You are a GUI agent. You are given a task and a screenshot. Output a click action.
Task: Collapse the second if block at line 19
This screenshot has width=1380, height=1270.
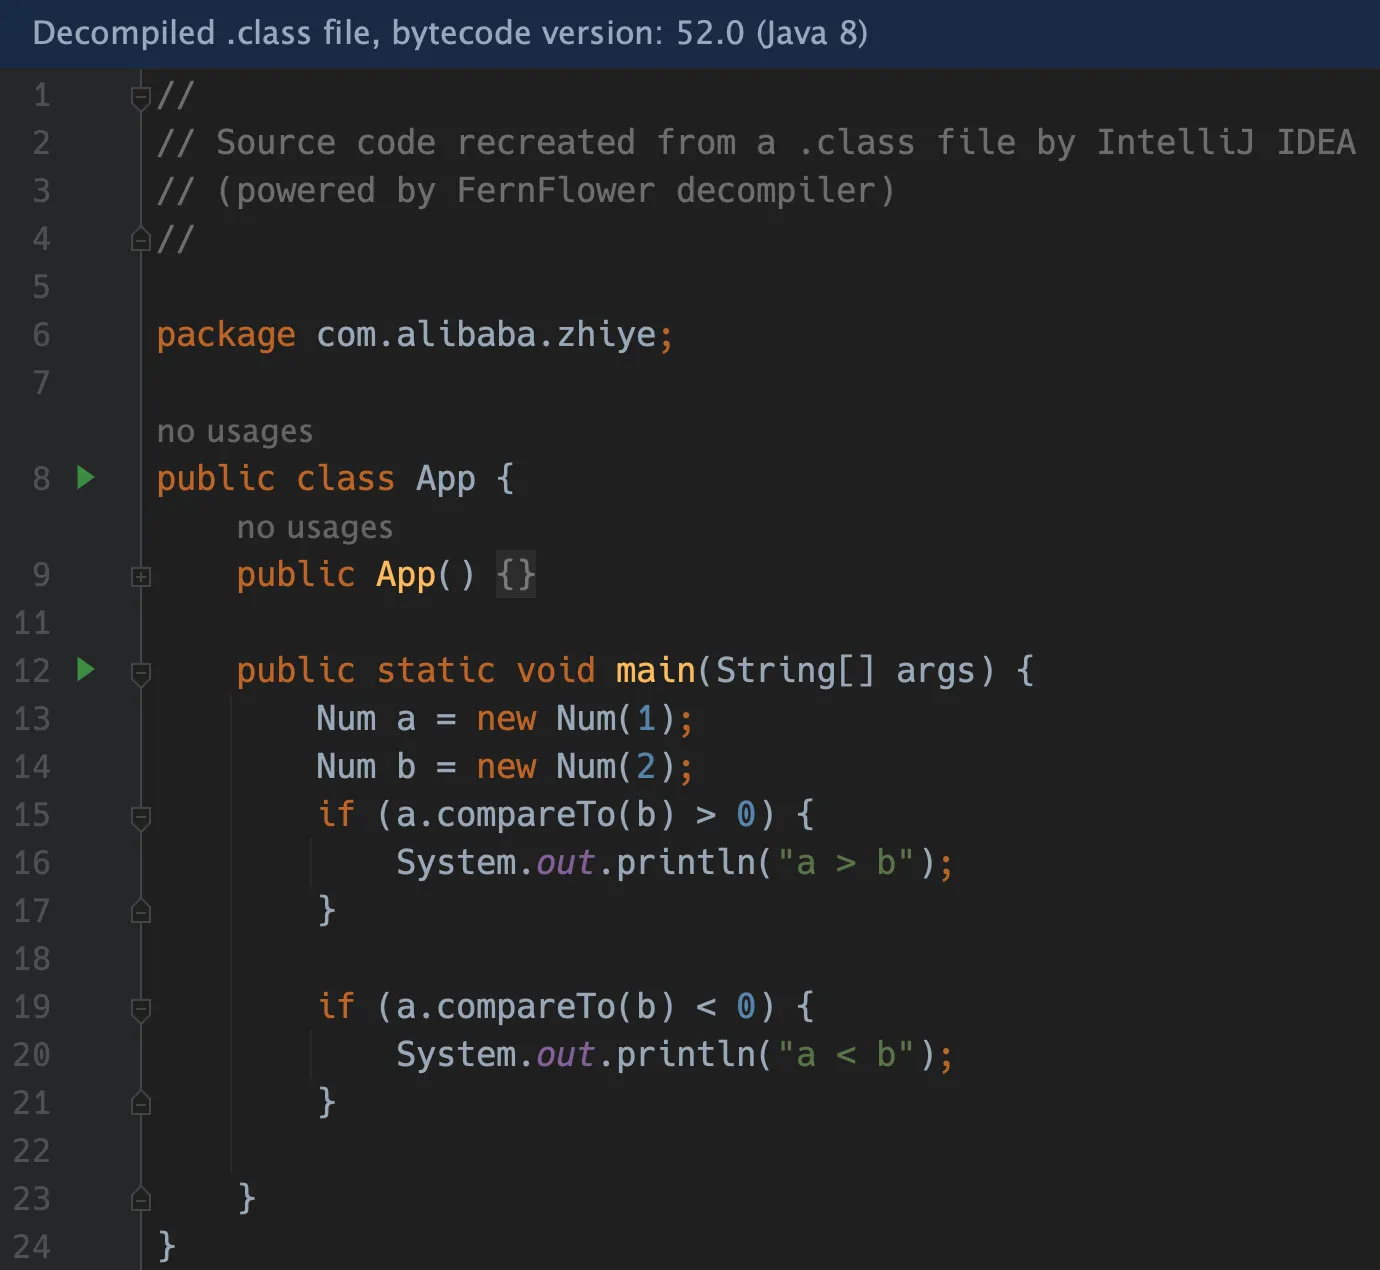(x=141, y=1009)
